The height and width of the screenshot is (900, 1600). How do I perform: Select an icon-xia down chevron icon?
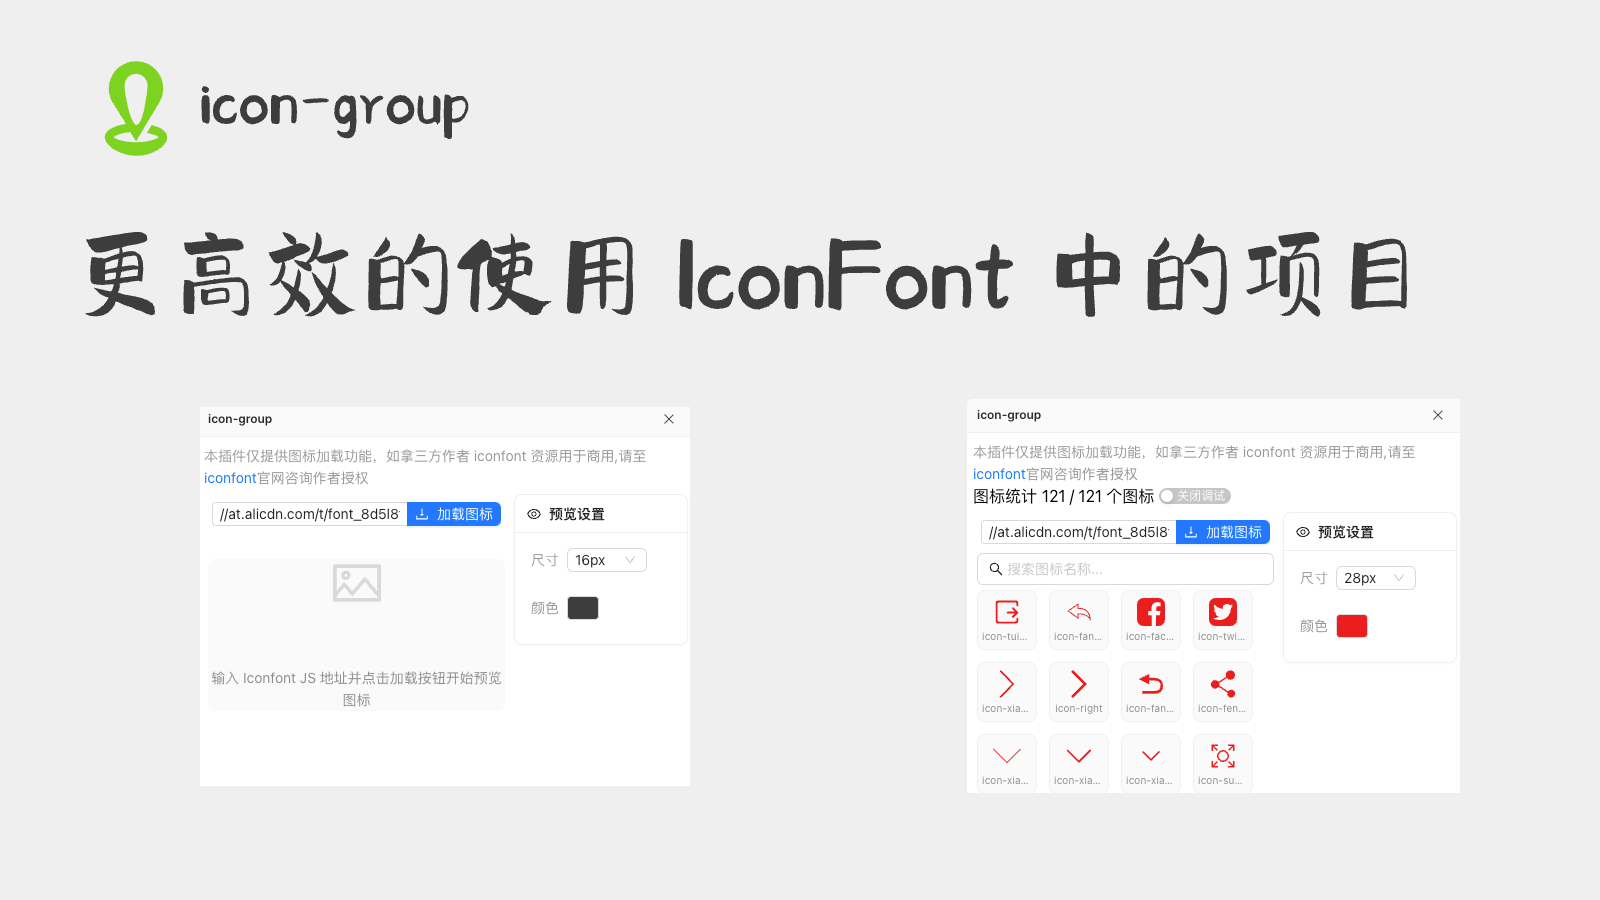tap(1006, 757)
